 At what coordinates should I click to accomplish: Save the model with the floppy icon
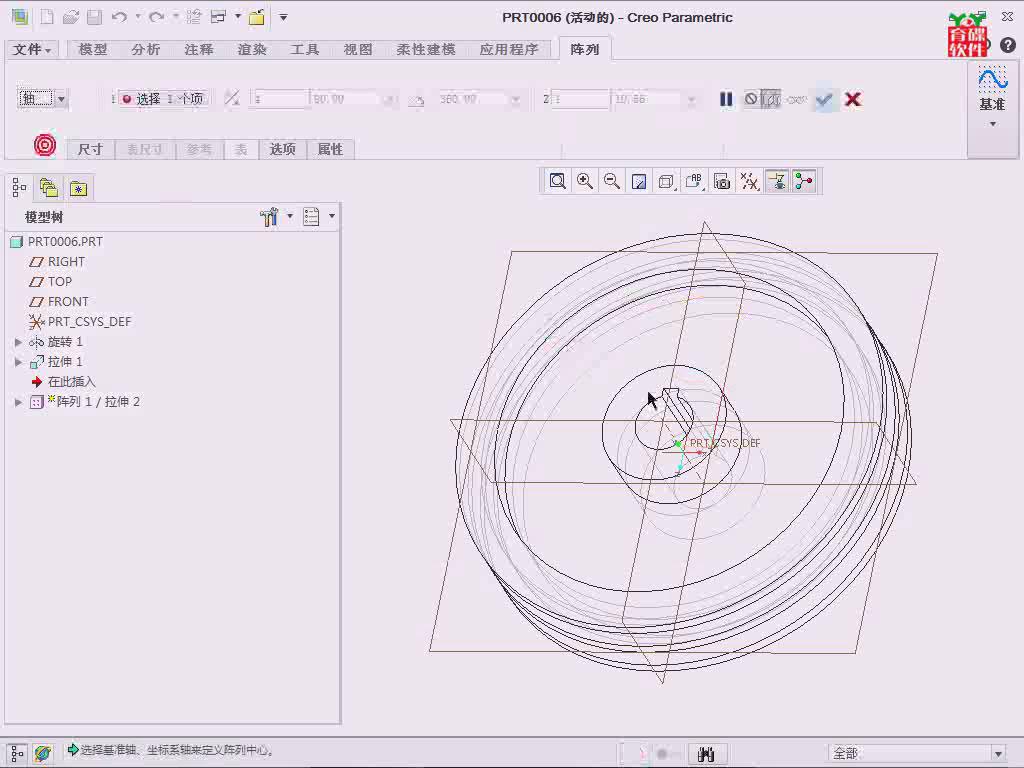95,17
